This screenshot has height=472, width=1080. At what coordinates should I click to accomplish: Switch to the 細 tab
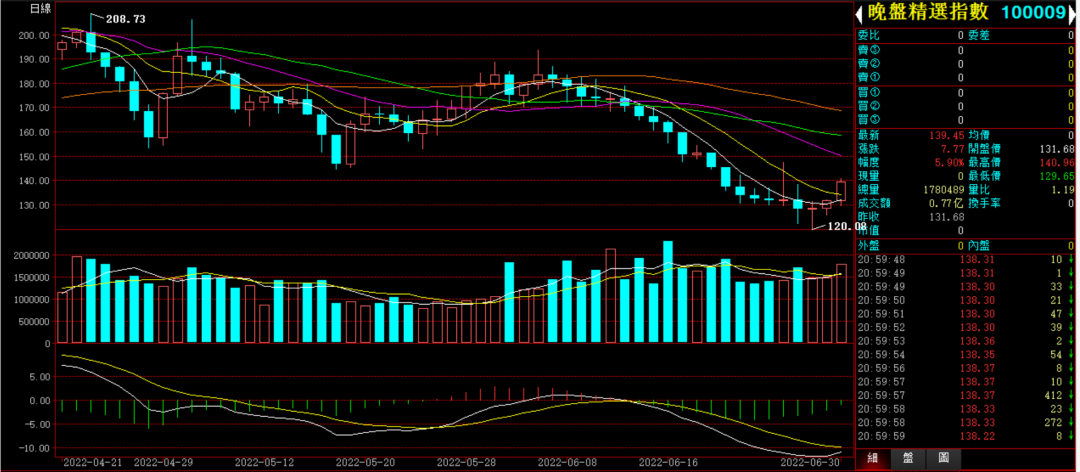(x=872, y=458)
